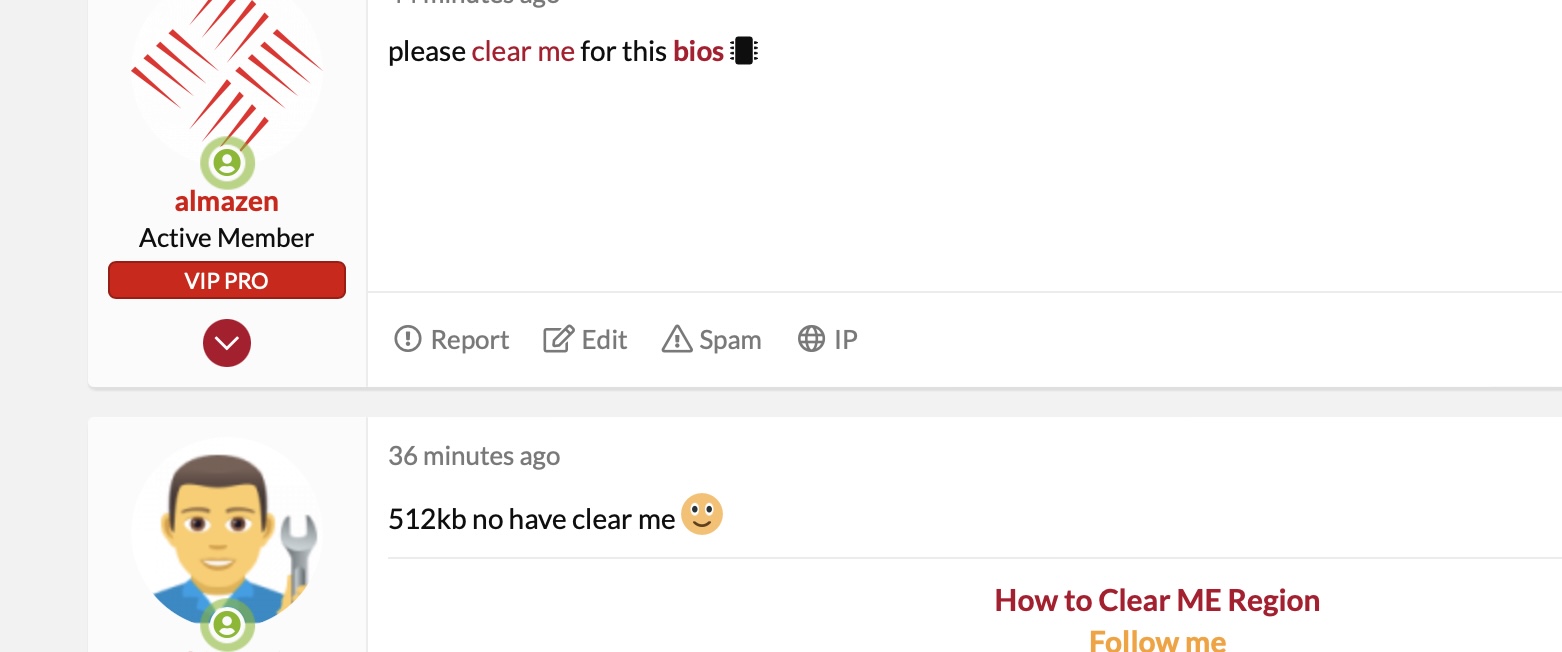The width and height of the screenshot is (1562, 652).
Task: Click the "Active Member" user title
Action: tap(227, 238)
